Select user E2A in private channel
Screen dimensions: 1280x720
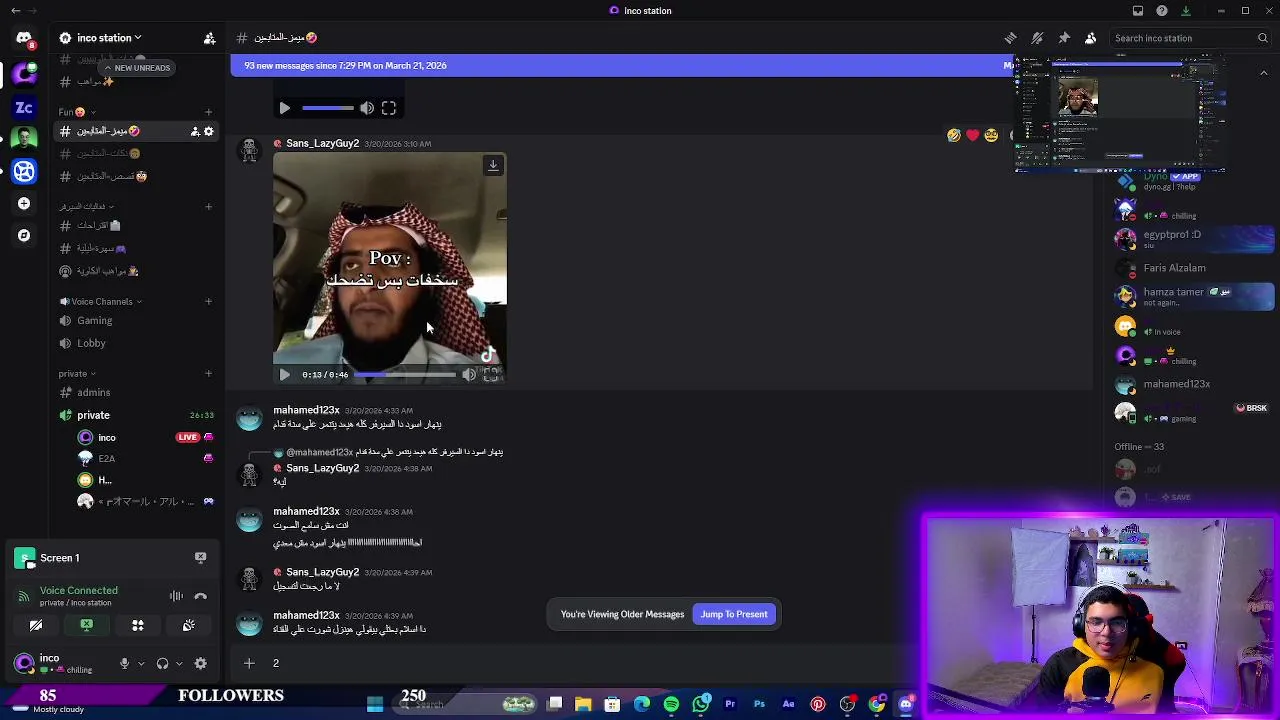[x=147, y=459]
